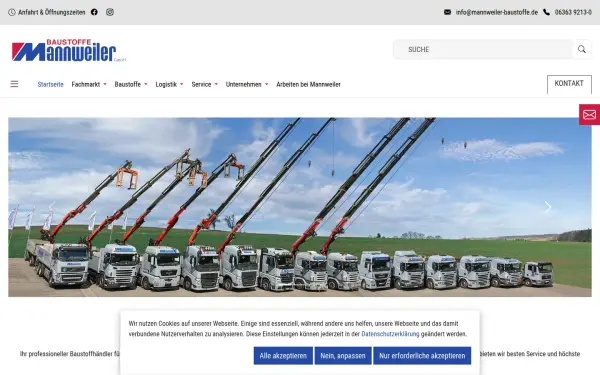Click the clock icon beside Anfahrt & Öffnungszeiten
The height and width of the screenshot is (375, 600).
[12, 12]
